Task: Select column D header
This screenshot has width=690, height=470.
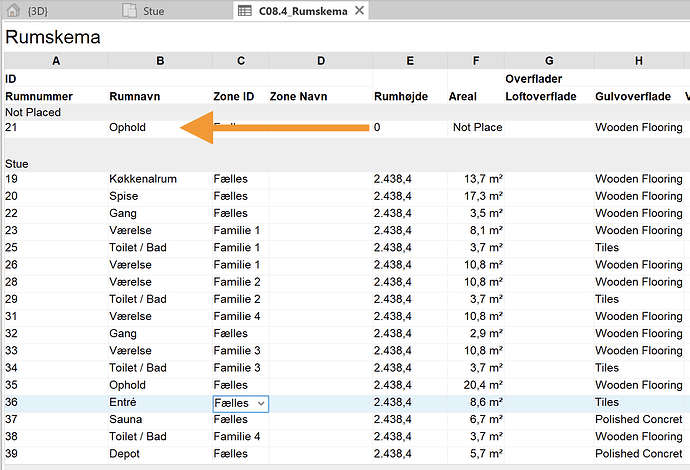Action: [x=321, y=61]
